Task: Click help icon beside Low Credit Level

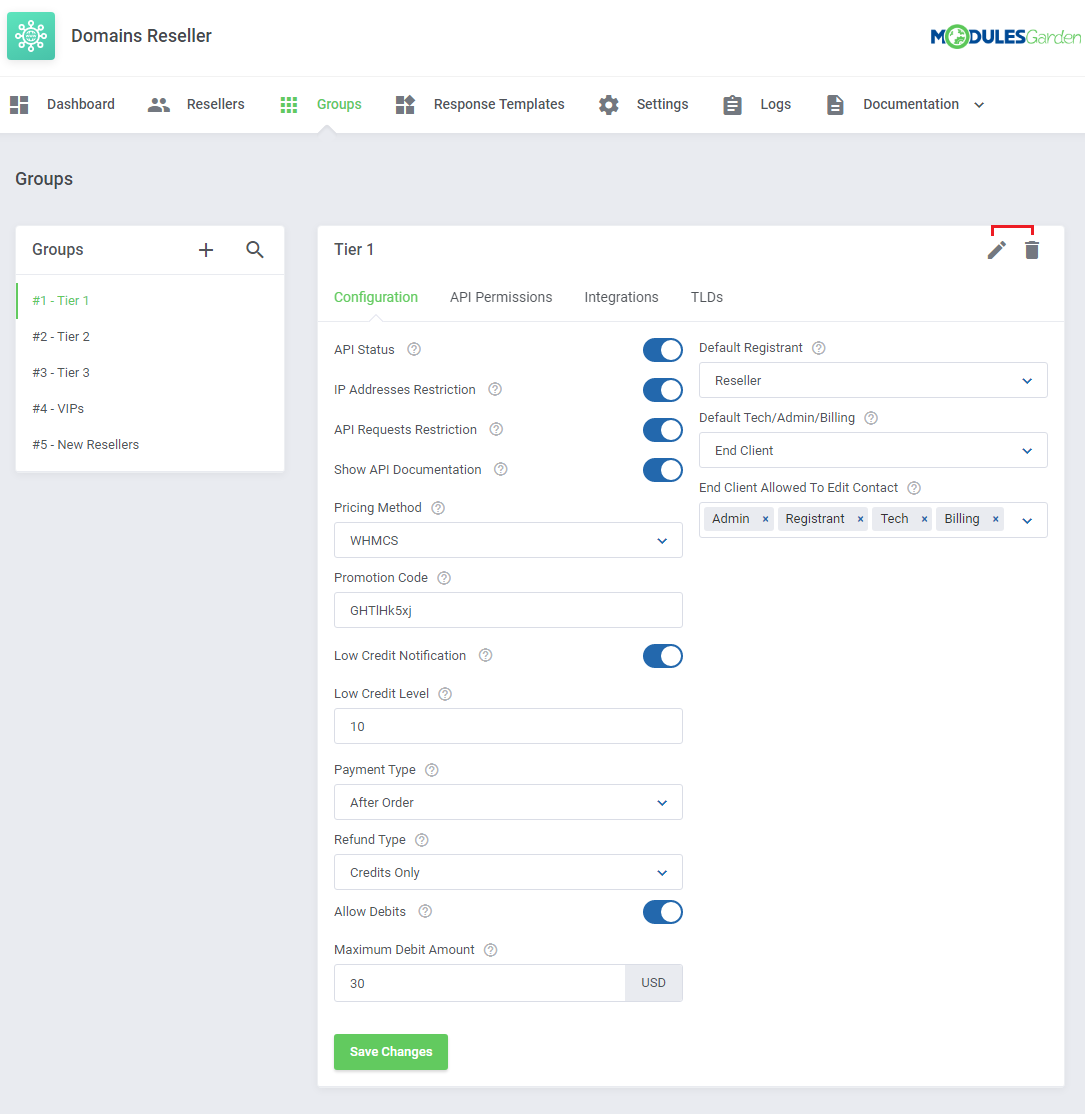Action: click(445, 694)
